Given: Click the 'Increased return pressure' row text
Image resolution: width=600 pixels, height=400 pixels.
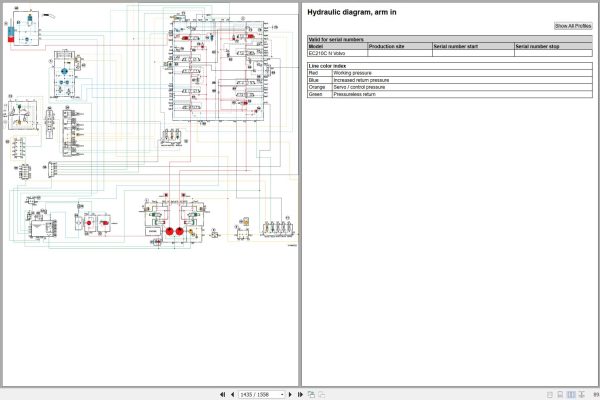Looking at the screenshot, I should (361, 80).
